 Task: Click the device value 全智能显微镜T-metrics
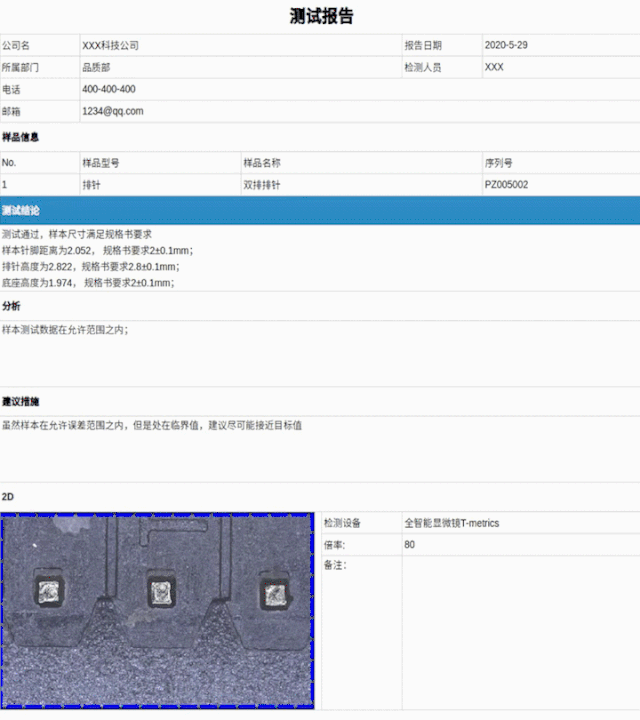pos(451,523)
